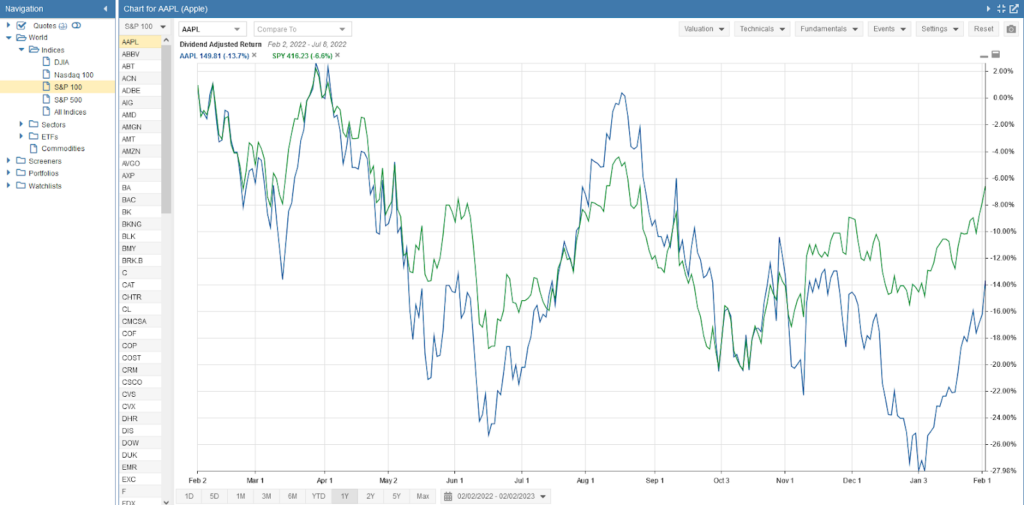This screenshot has height=505, width=1024.
Task: Click the Reset button
Action: [984, 29]
